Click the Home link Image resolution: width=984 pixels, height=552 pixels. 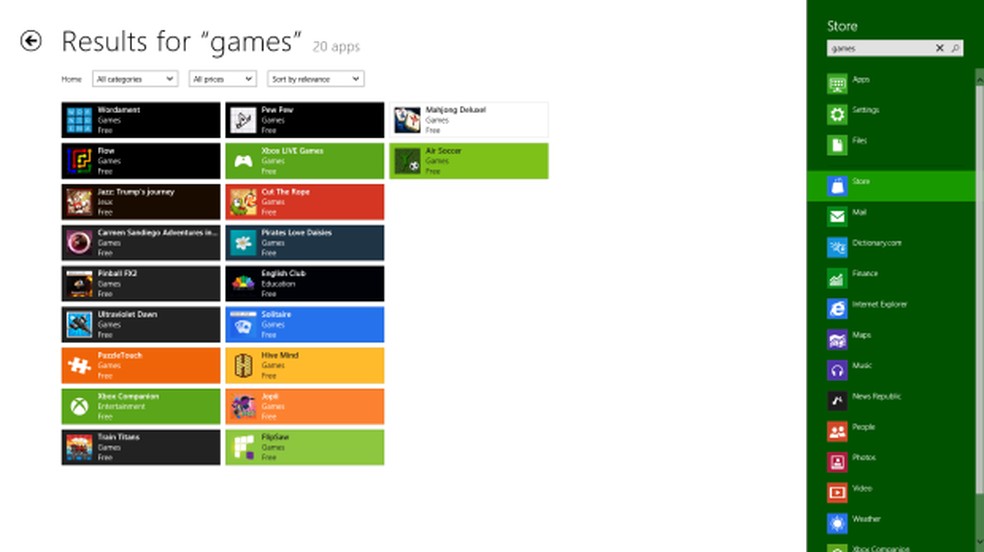click(x=72, y=79)
